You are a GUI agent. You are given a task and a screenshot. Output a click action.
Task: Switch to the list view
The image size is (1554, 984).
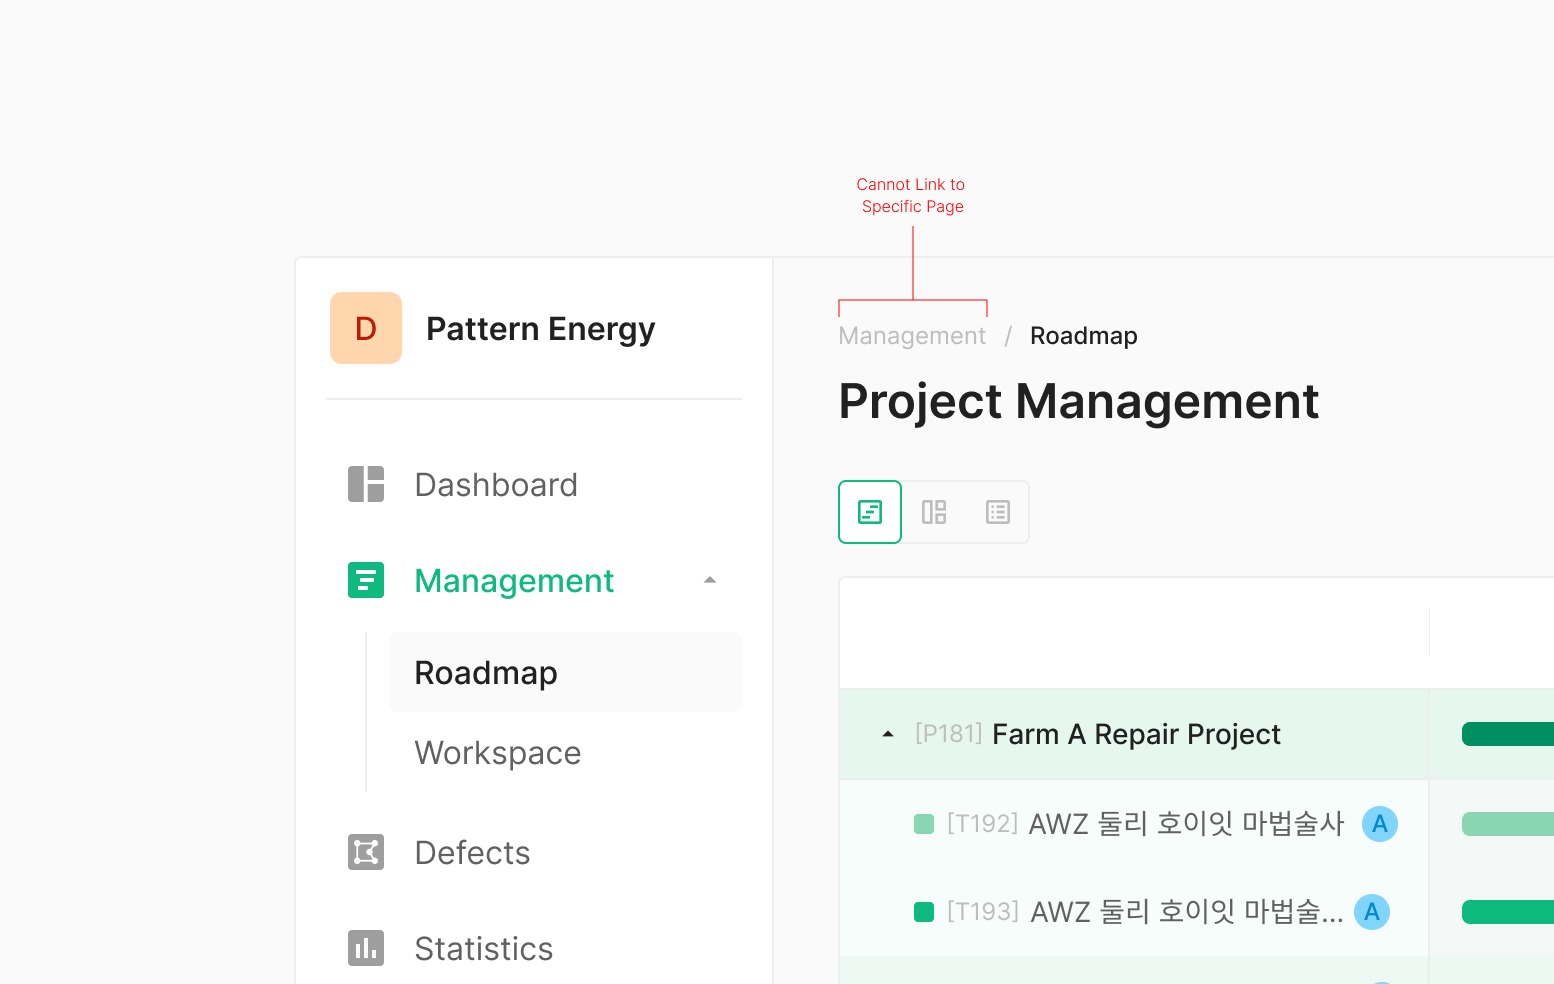[x=998, y=512]
